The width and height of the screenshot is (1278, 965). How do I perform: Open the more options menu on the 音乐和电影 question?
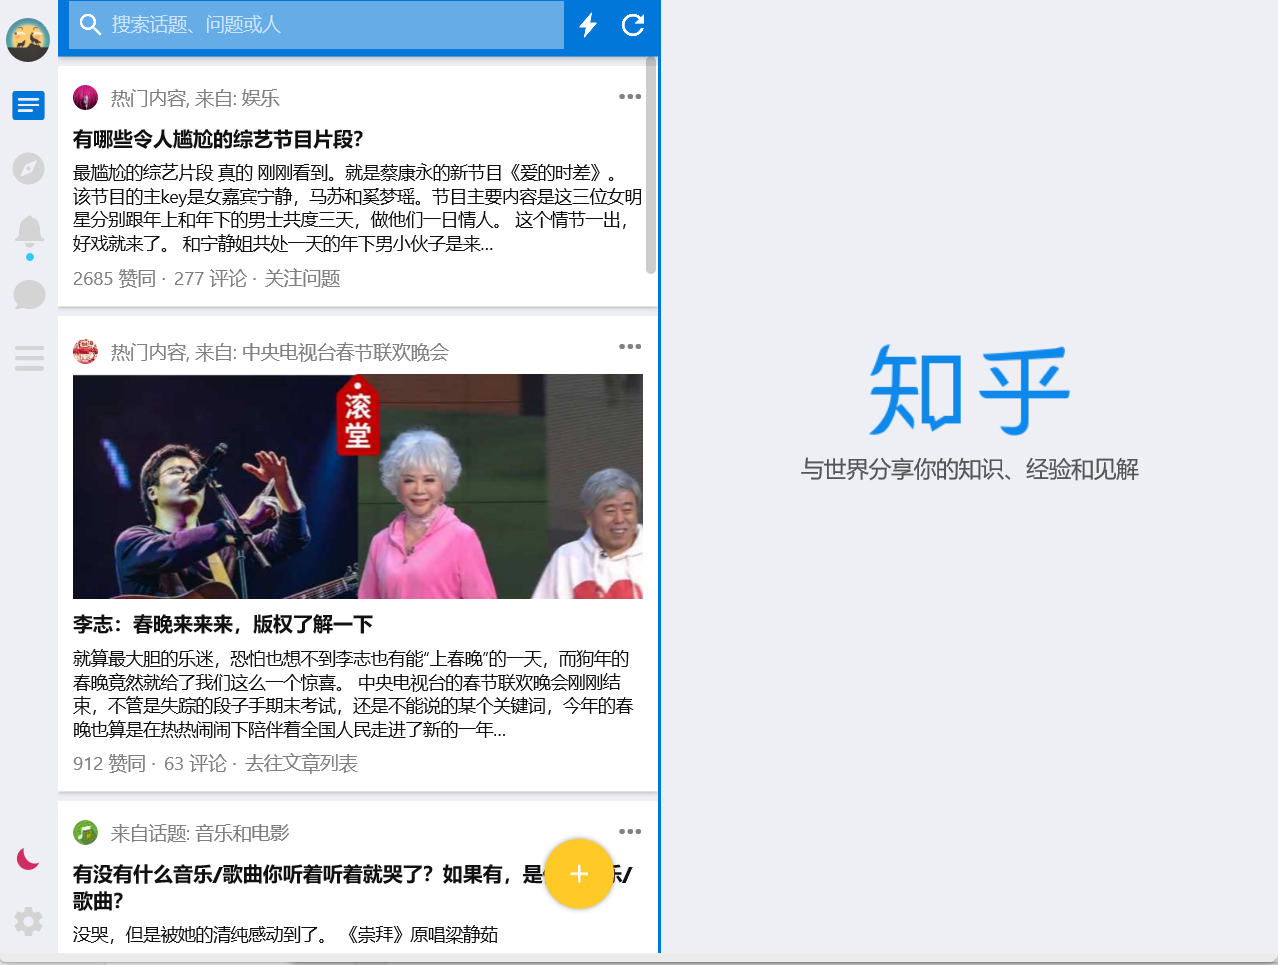point(629,831)
